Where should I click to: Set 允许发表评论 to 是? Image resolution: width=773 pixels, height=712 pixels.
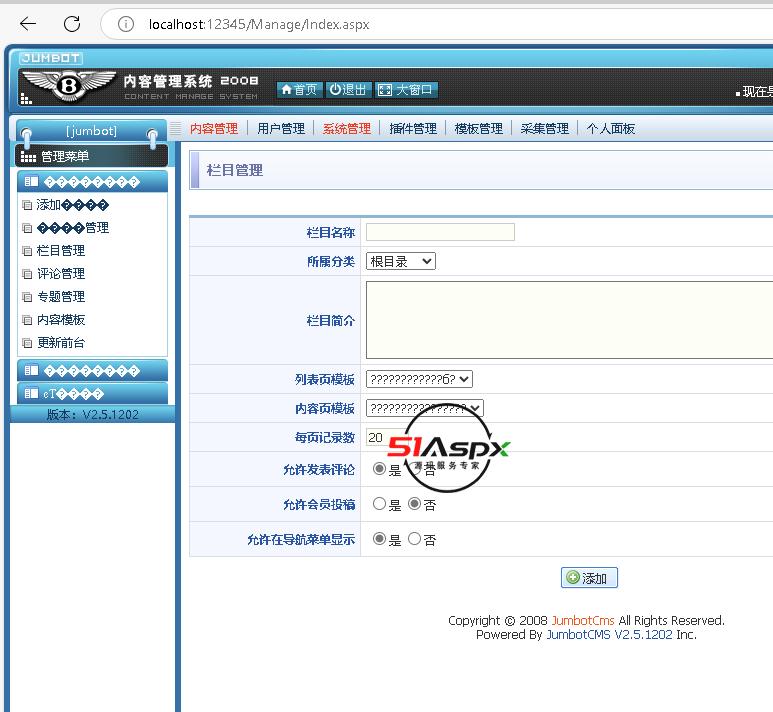(x=379, y=468)
